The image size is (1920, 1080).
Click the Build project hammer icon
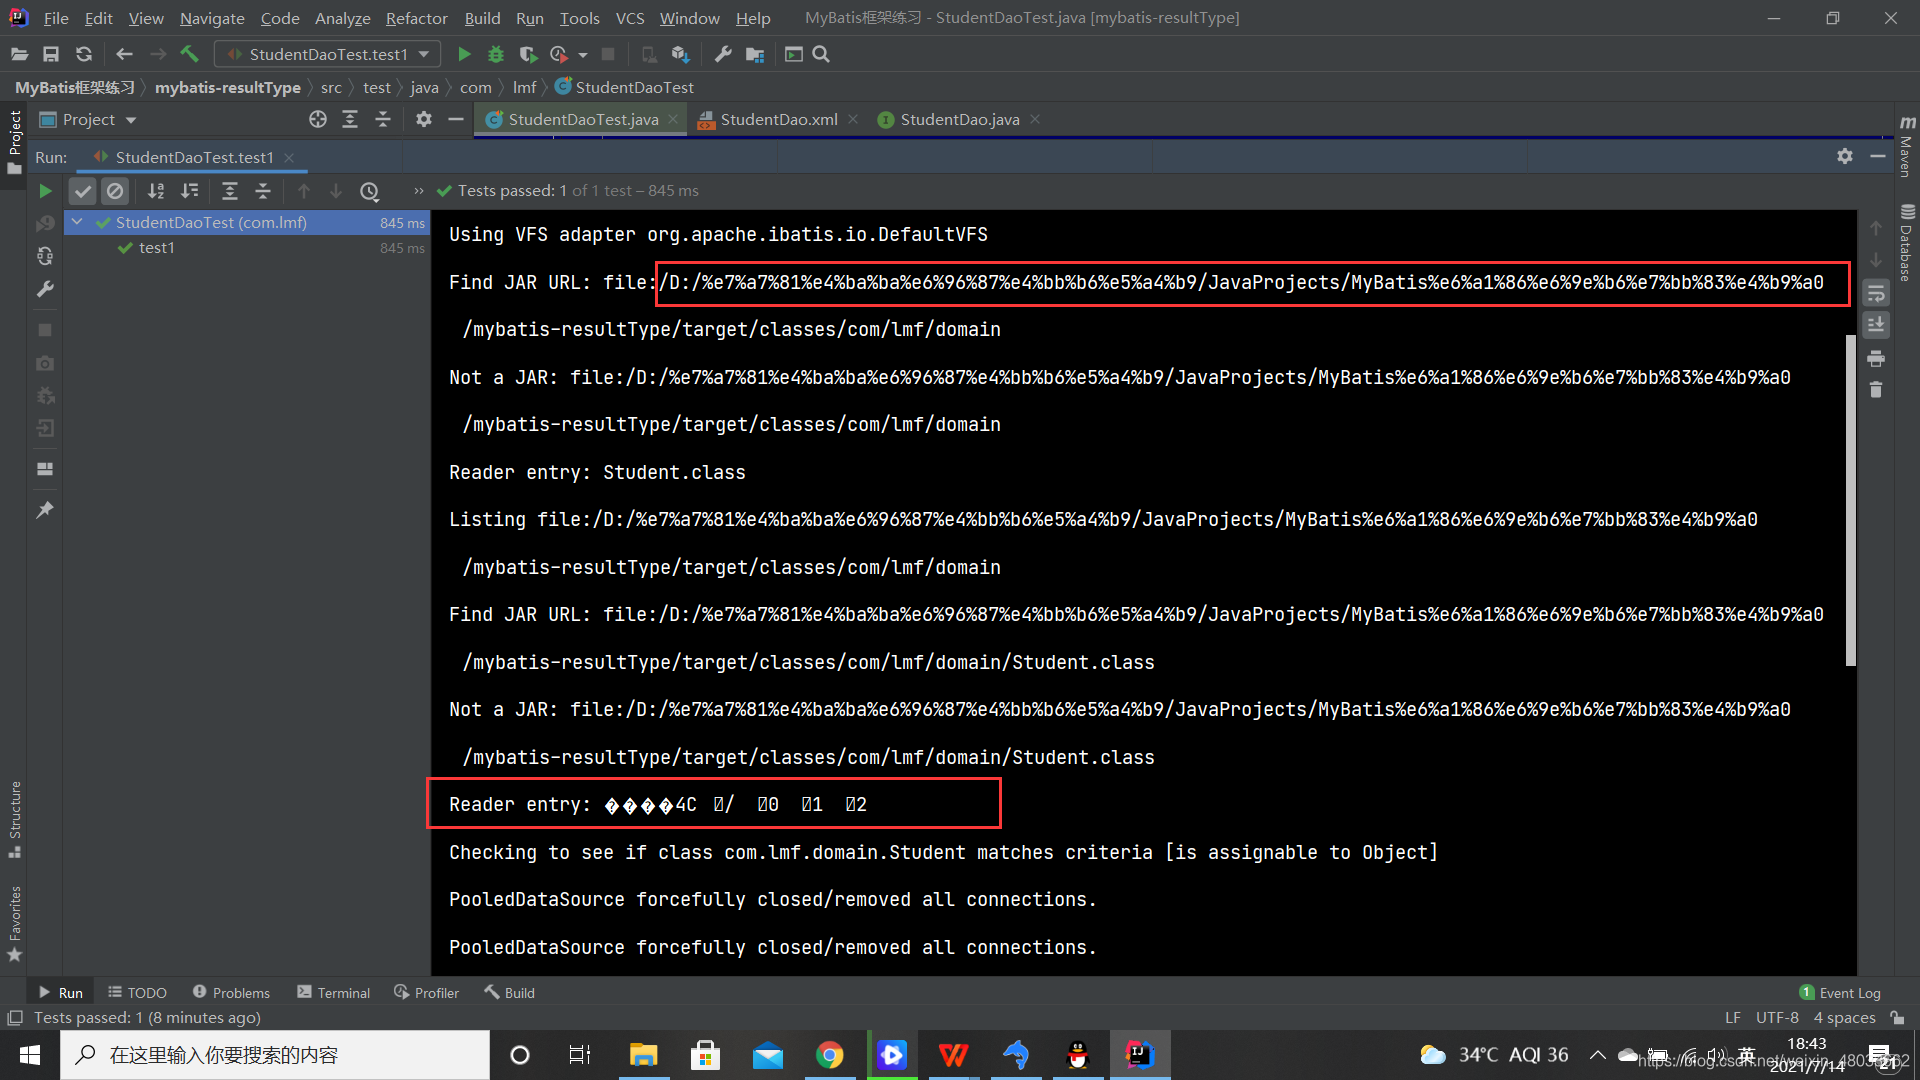click(189, 54)
